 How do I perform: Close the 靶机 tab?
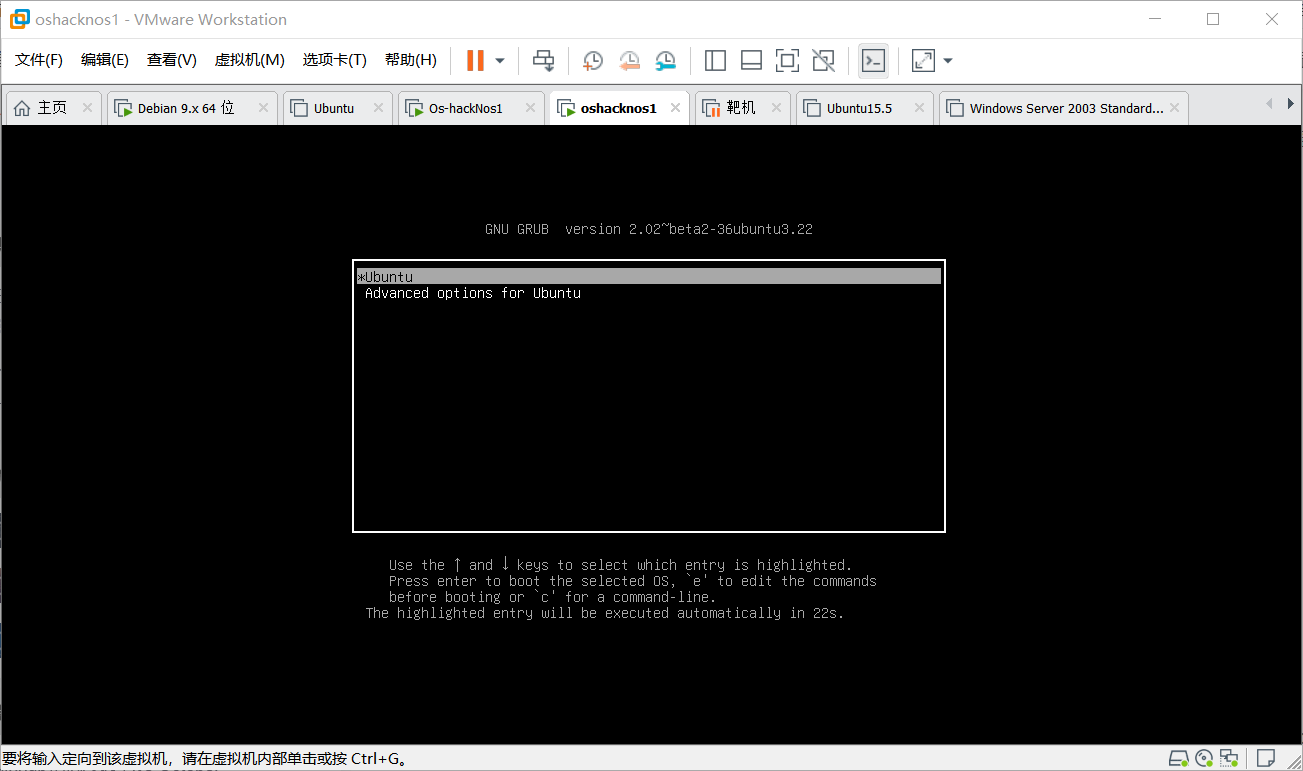776,108
